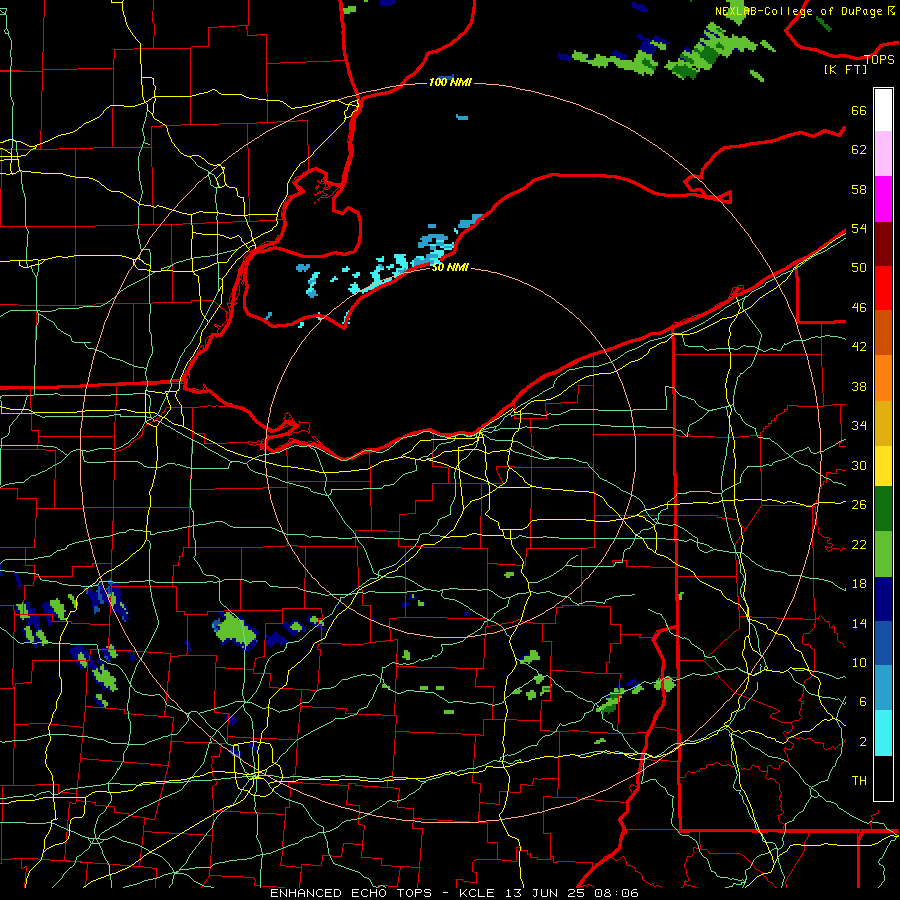Click the 54 scale value
The width and height of the screenshot is (900, 900).
859,228
